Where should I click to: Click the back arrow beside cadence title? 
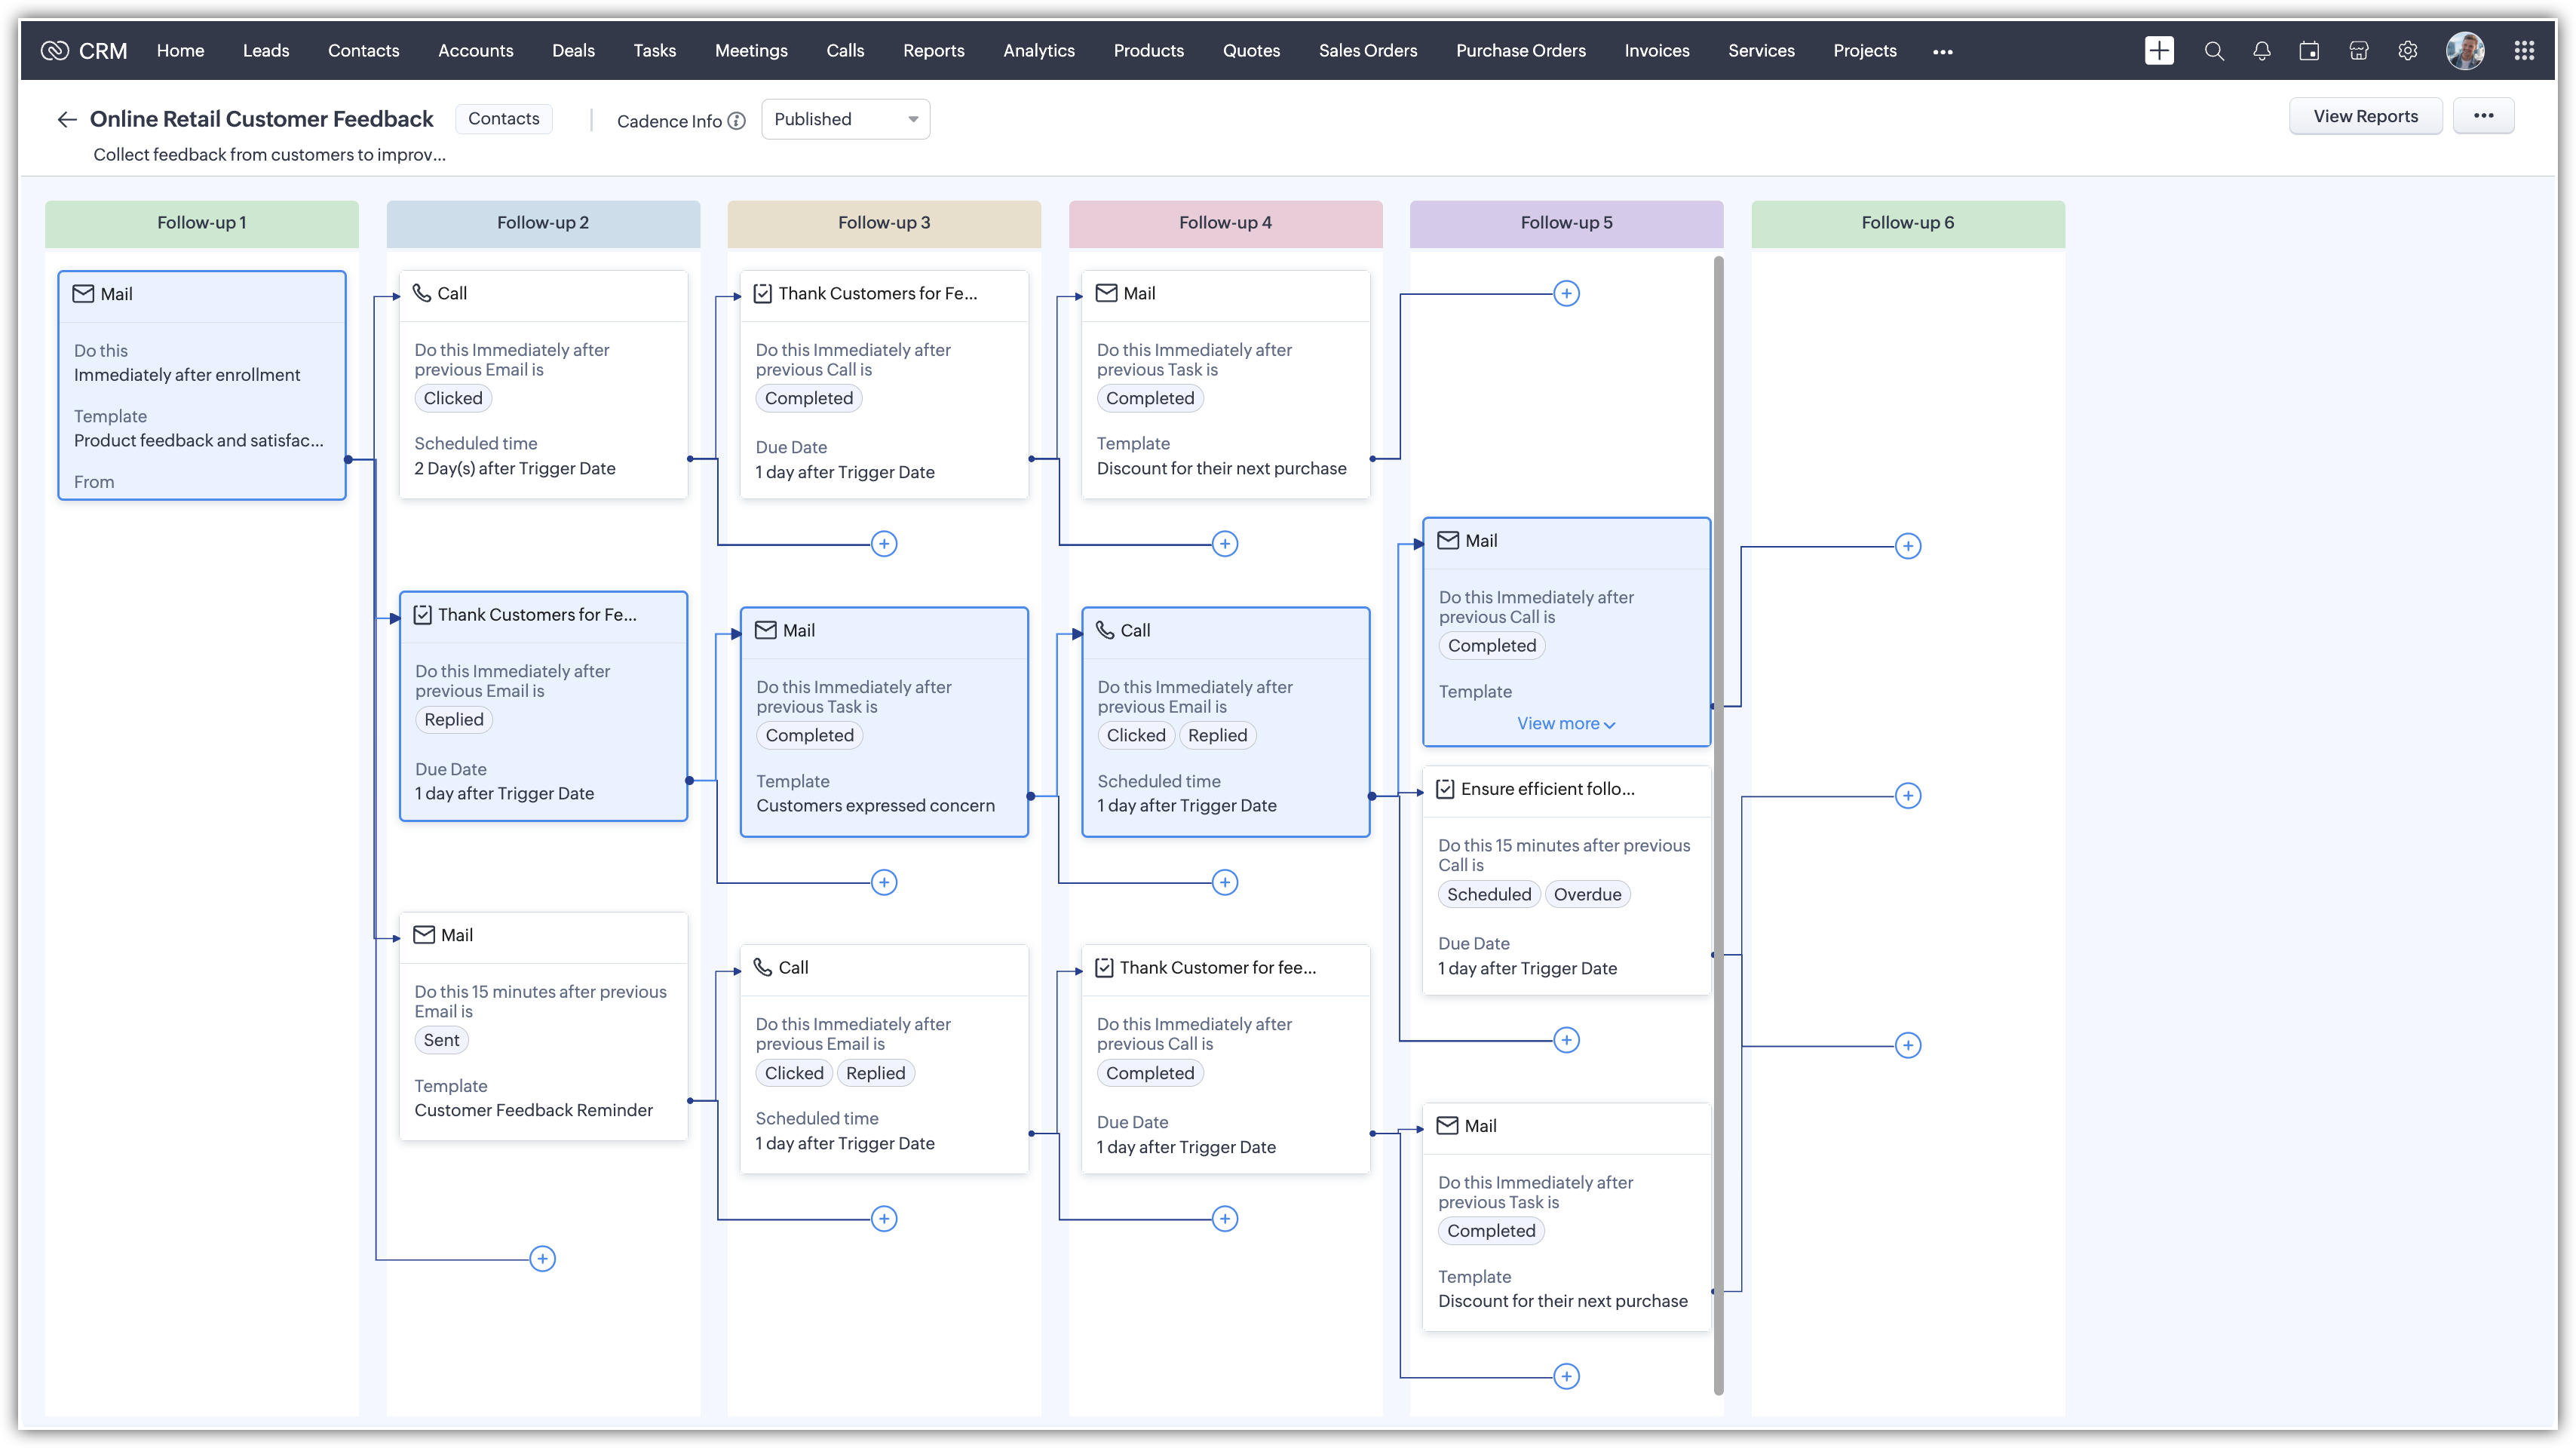point(67,120)
